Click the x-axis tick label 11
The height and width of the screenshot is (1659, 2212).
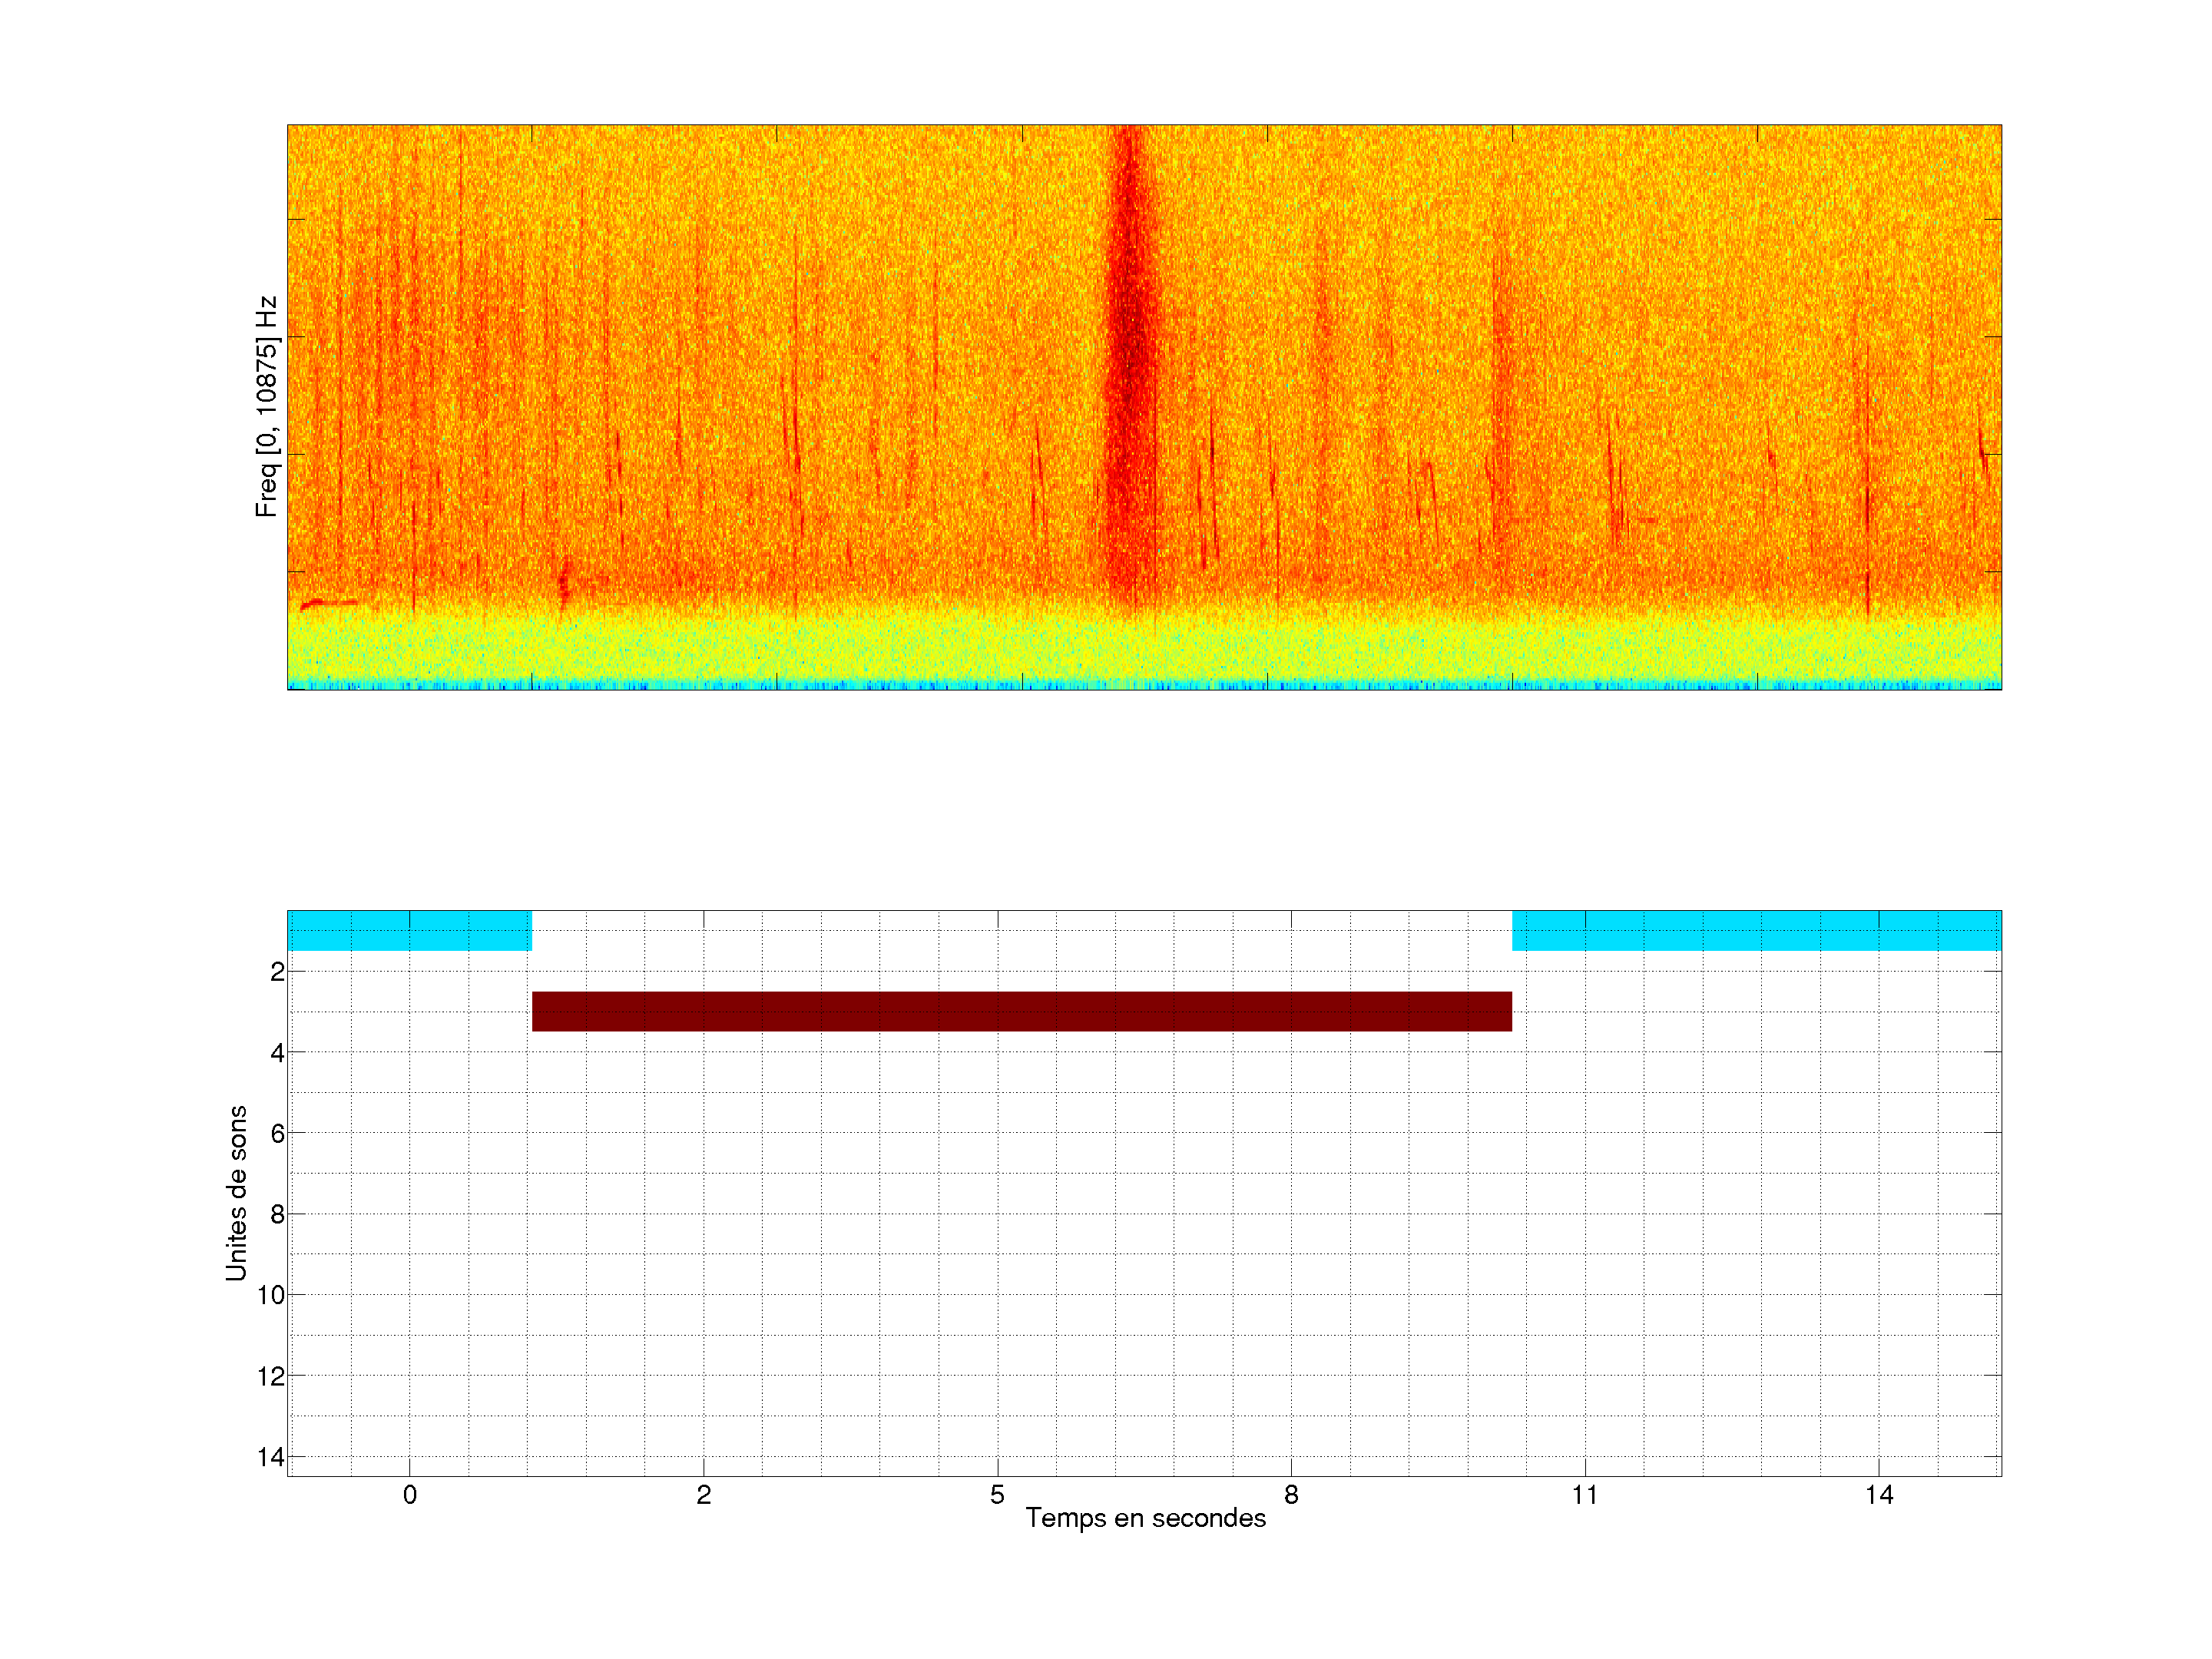1585,1495
